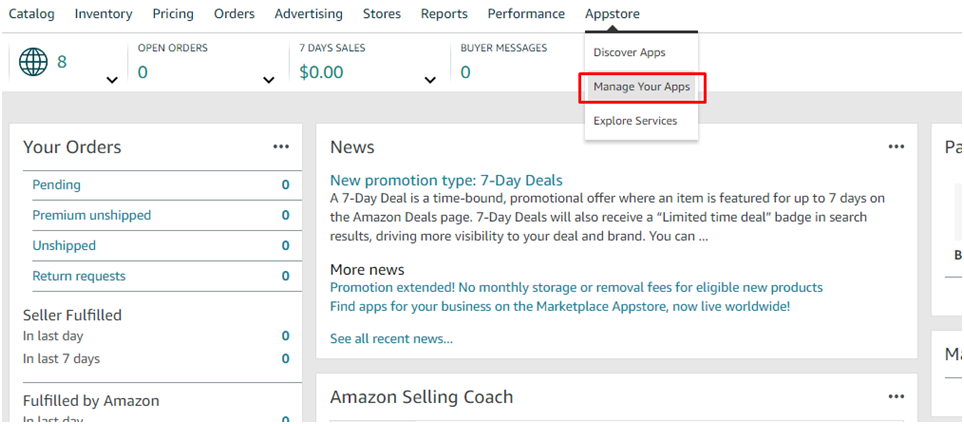Viewport: 964px width, 424px height.
Task: Click the globe marketplaces icon
Action: tap(33, 62)
